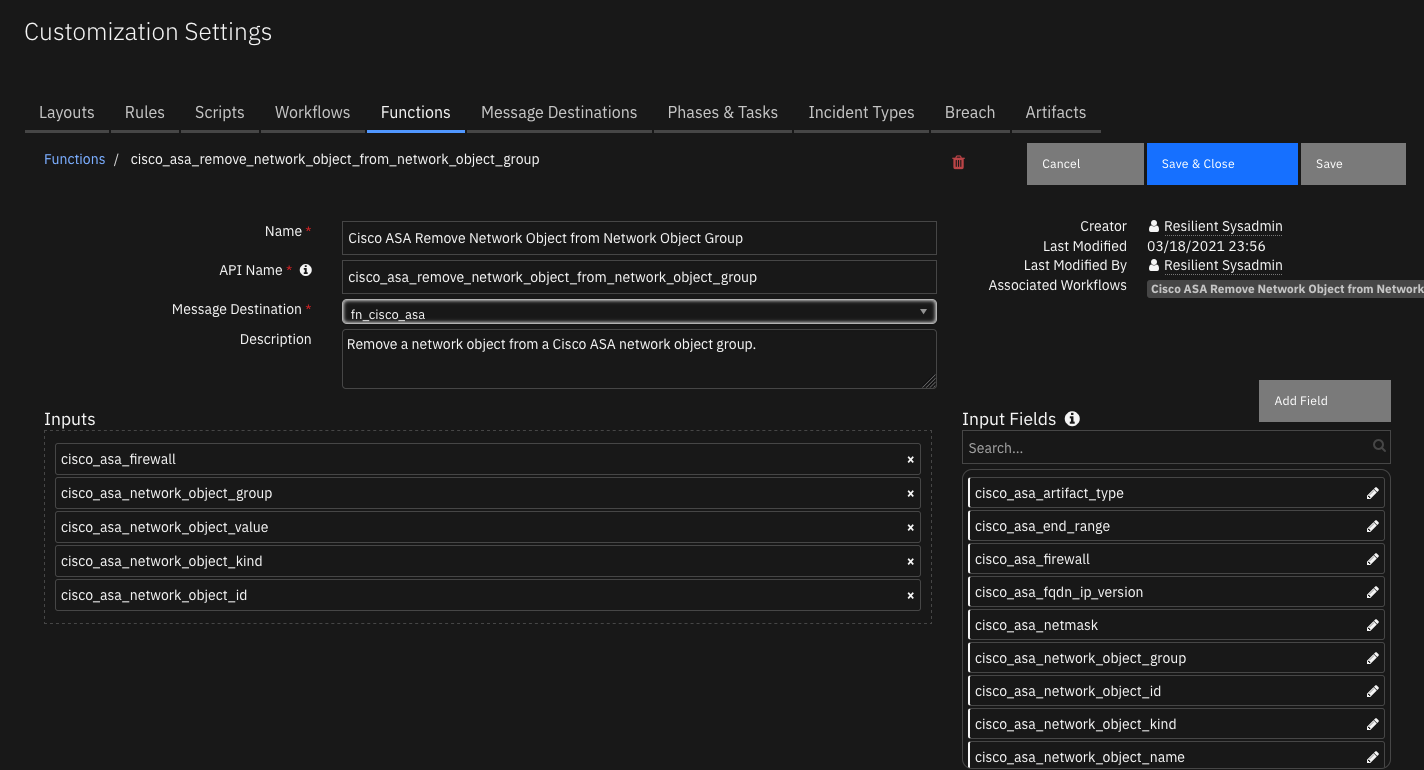Image resolution: width=1424 pixels, height=770 pixels.
Task: Select cisco_asa_netmask in Input Fields list
Action: tap(1176, 625)
